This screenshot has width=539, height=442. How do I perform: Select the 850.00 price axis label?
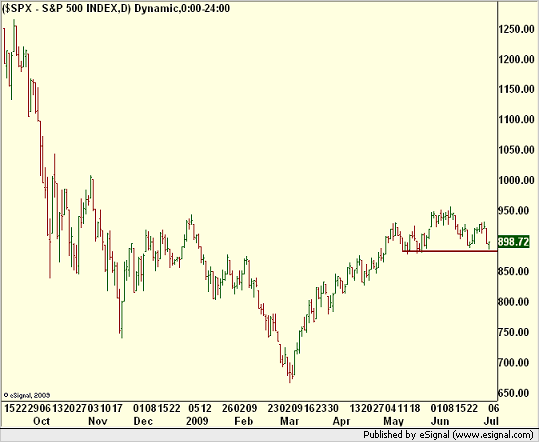pyautogui.click(x=514, y=271)
